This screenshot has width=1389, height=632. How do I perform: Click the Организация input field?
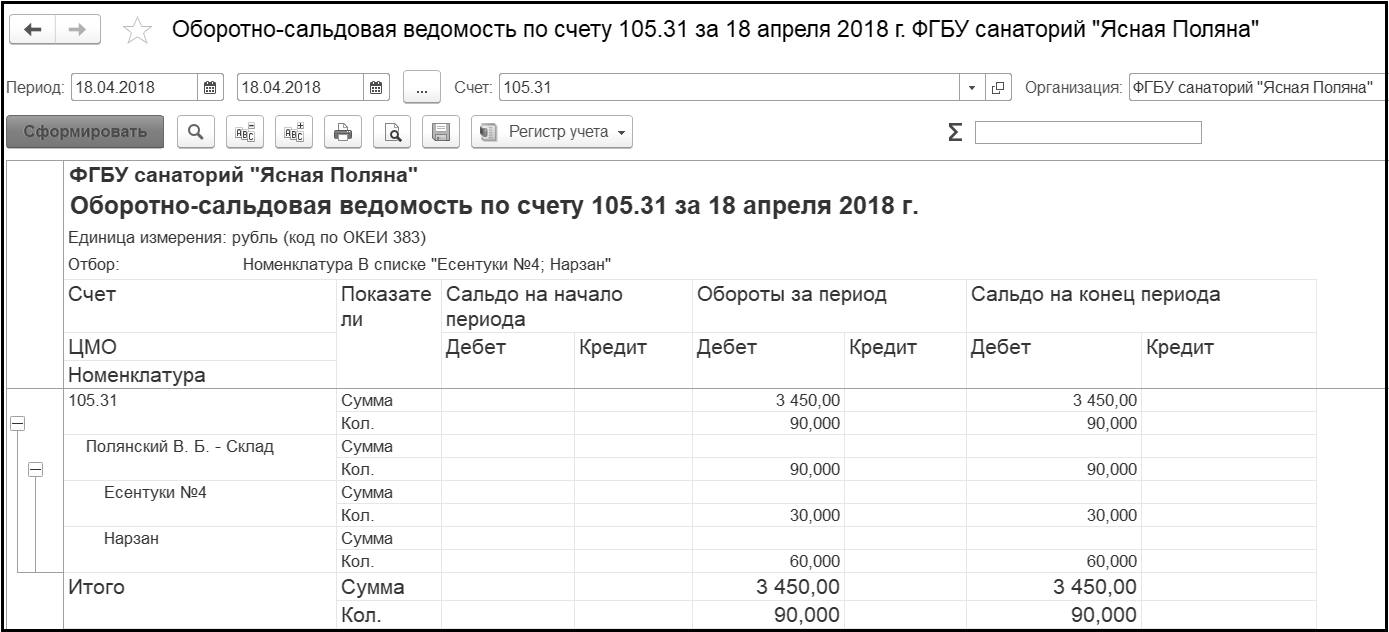click(x=1254, y=88)
